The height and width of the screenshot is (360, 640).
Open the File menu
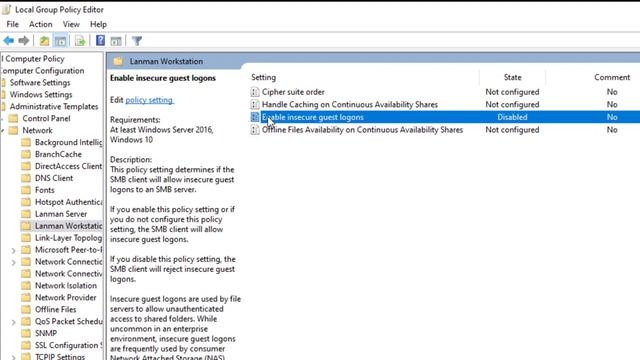coord(12,24)
